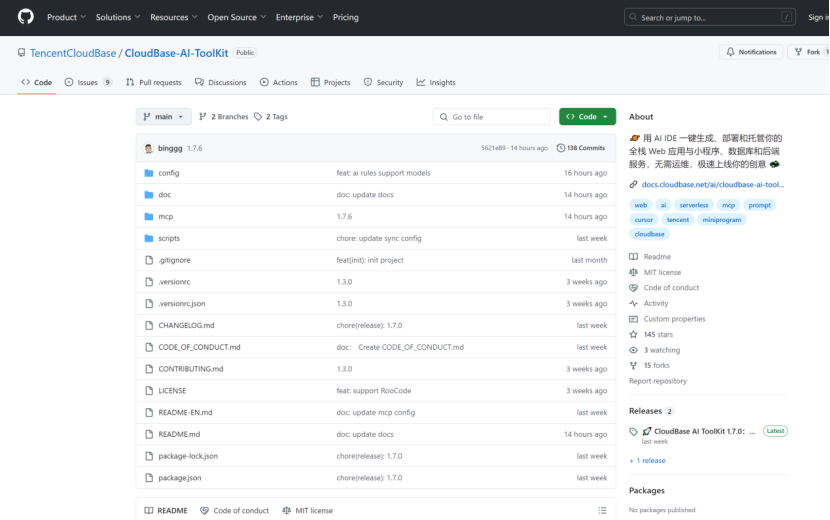Open the README outline list icon

[602, 510]
